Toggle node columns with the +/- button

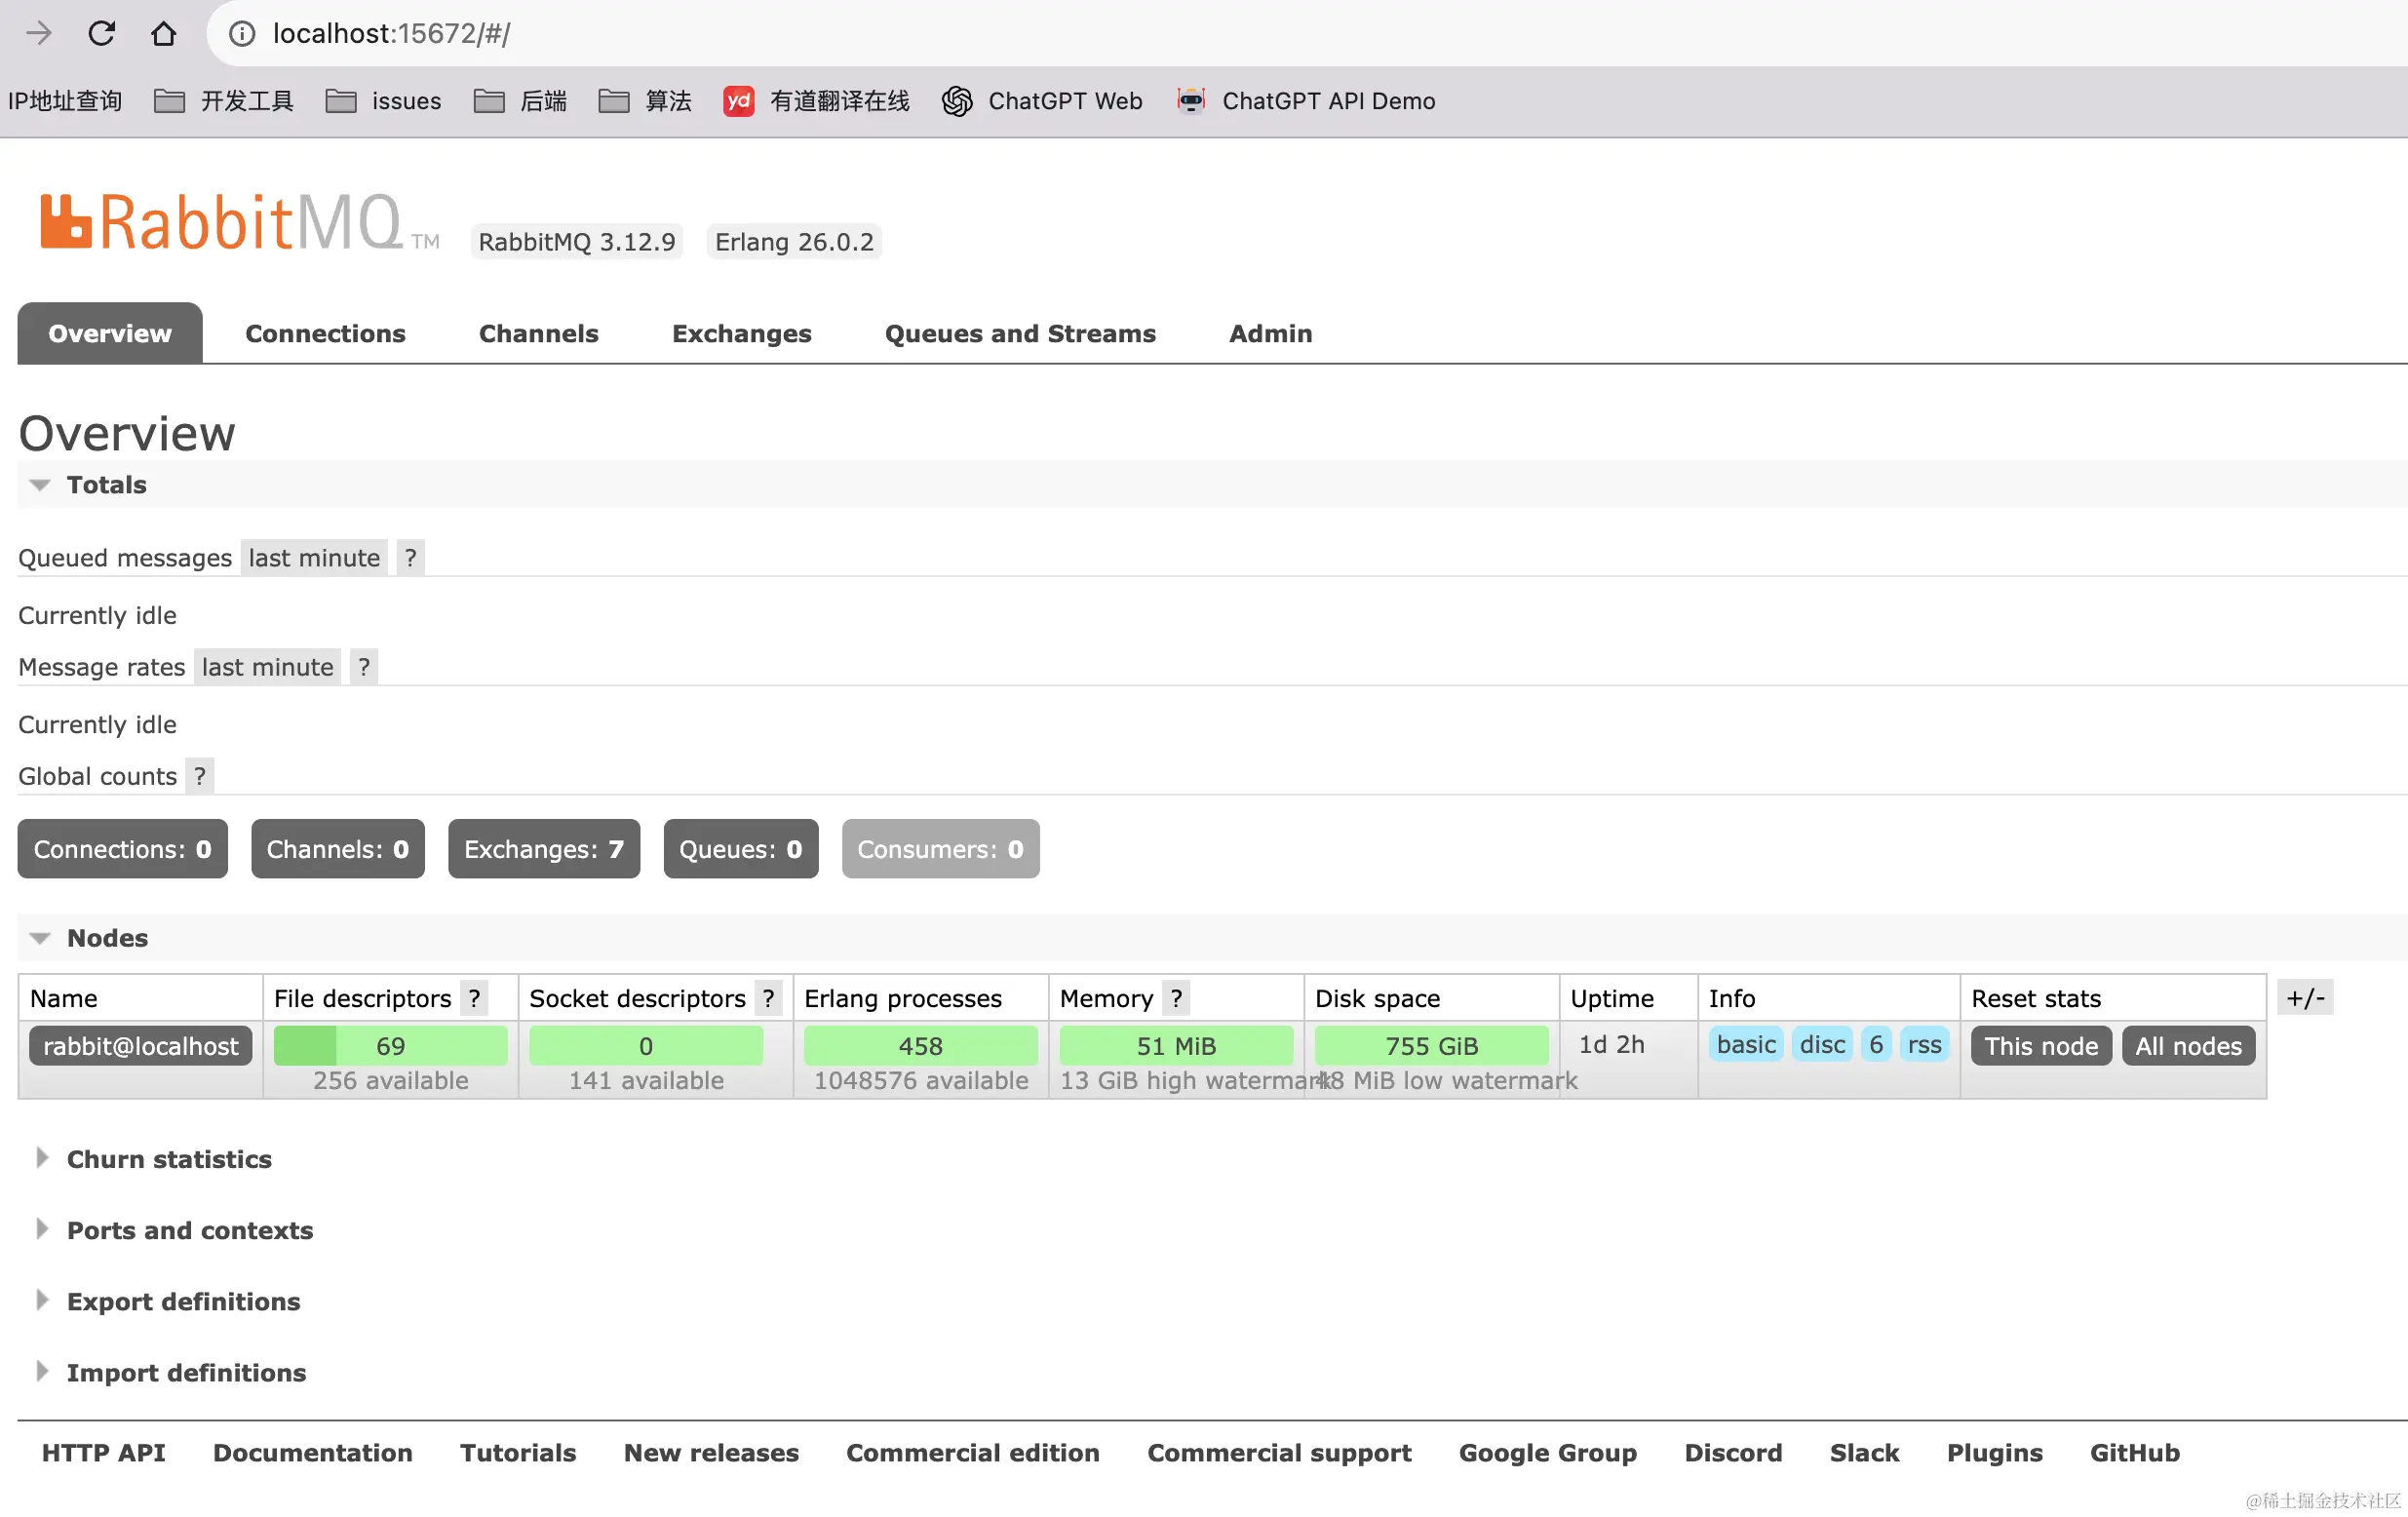(2304, 997)
